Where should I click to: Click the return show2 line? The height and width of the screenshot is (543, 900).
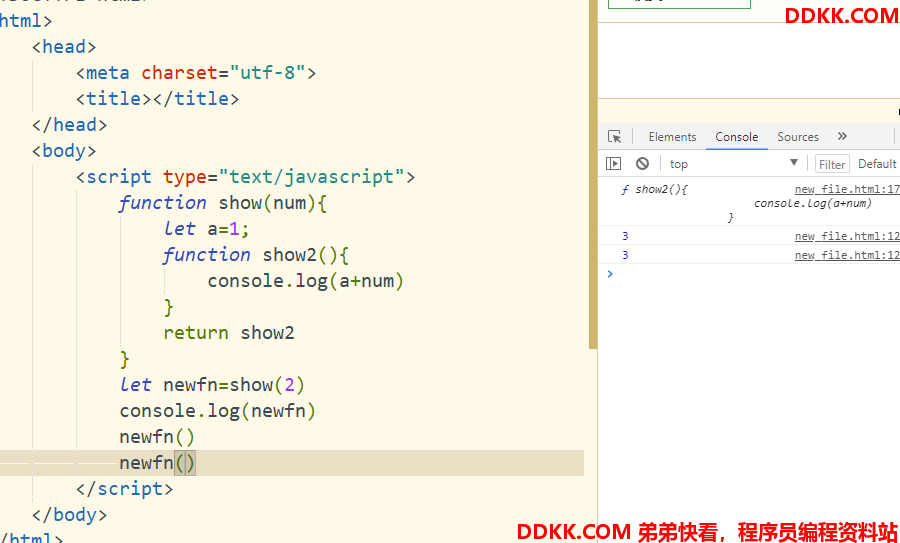(x=228, y=333)
